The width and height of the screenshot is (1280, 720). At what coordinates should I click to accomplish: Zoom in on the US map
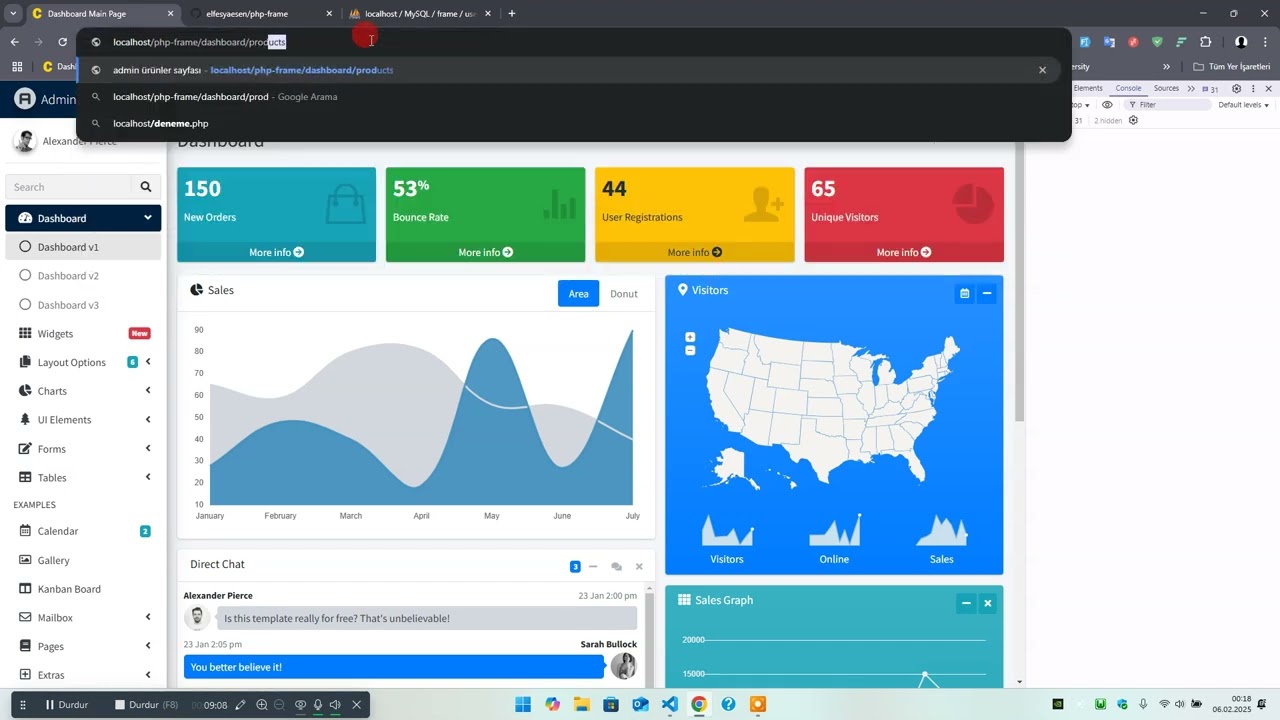click(x=690, y=338)
